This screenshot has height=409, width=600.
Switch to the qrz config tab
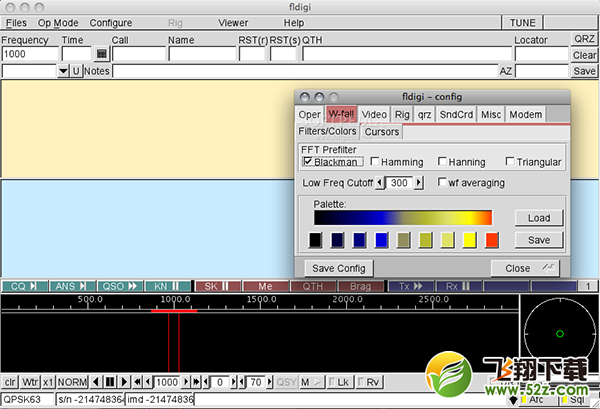click(424, 114)
